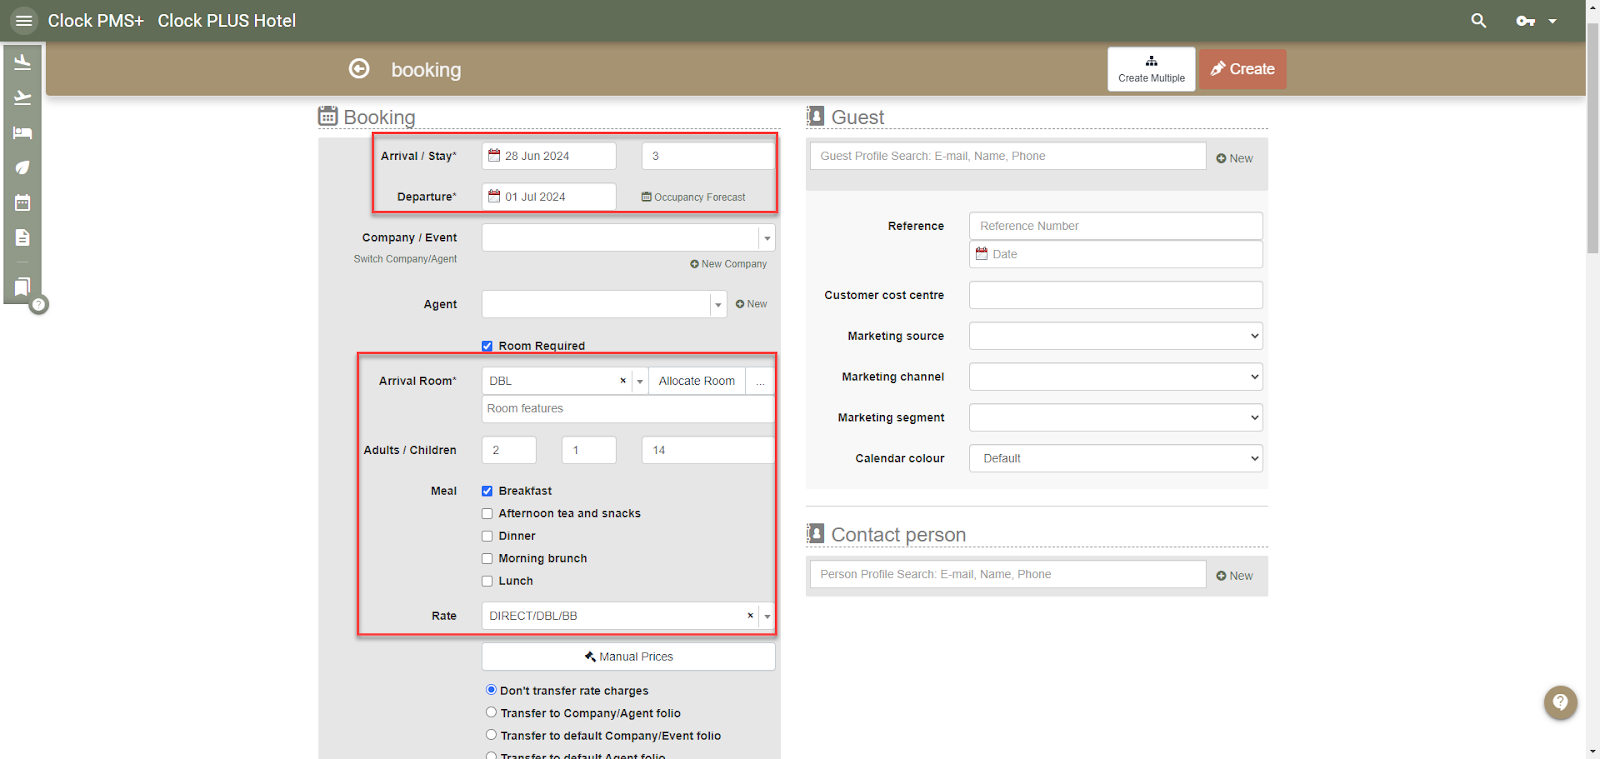Click the arrivals plane icon in sidebar
Screen dimensions: 1600x759
(x=22, y=62)
